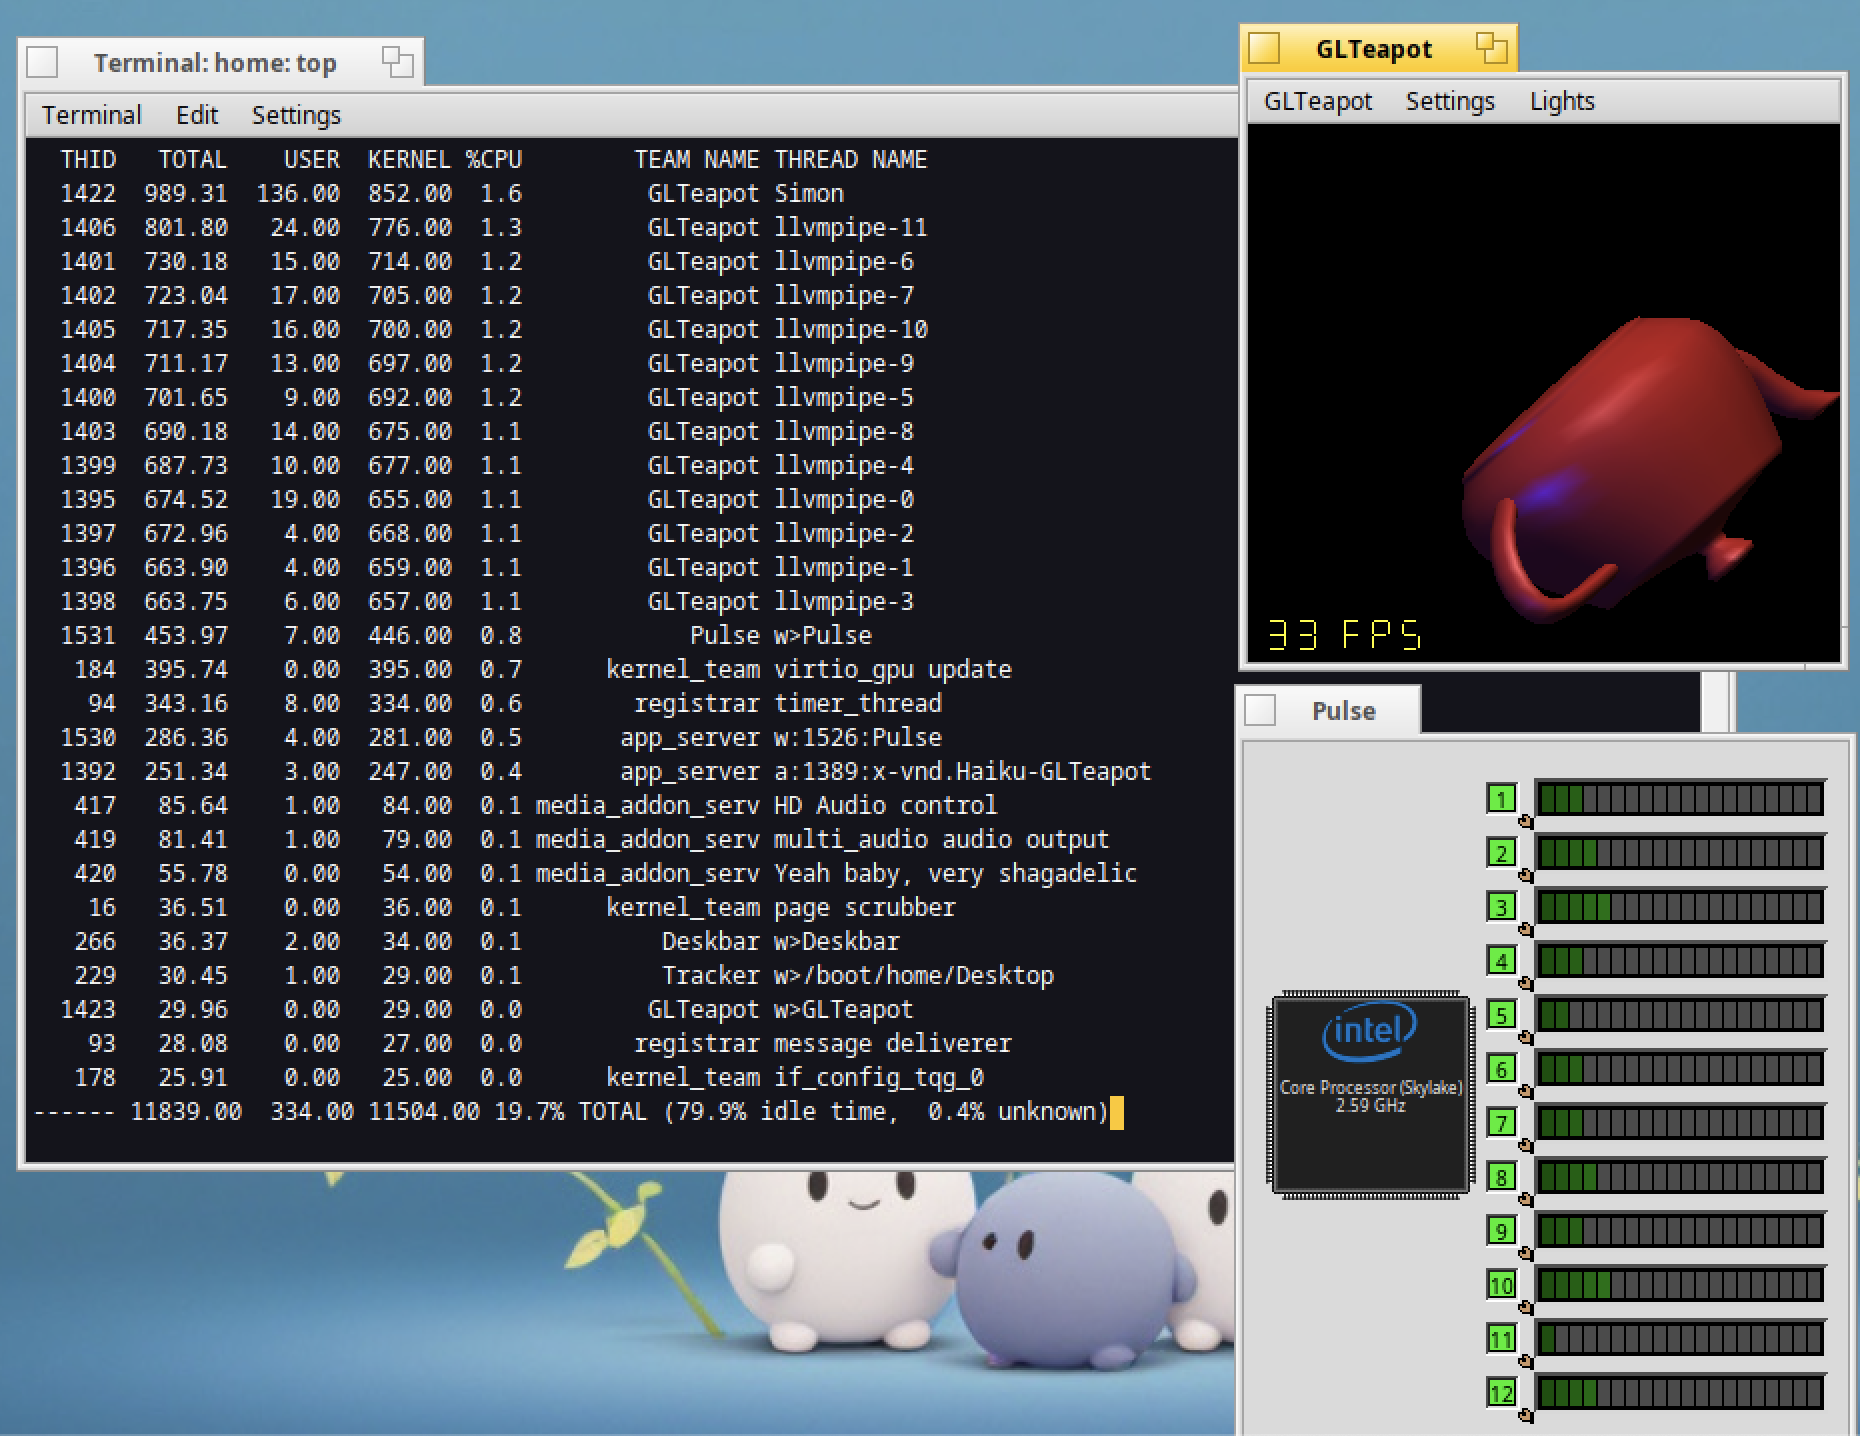The height and width of the screenshot is (1436, 1860).
Task: Open the Settings menu in GLTeapot
Action: click(1450, 101)
